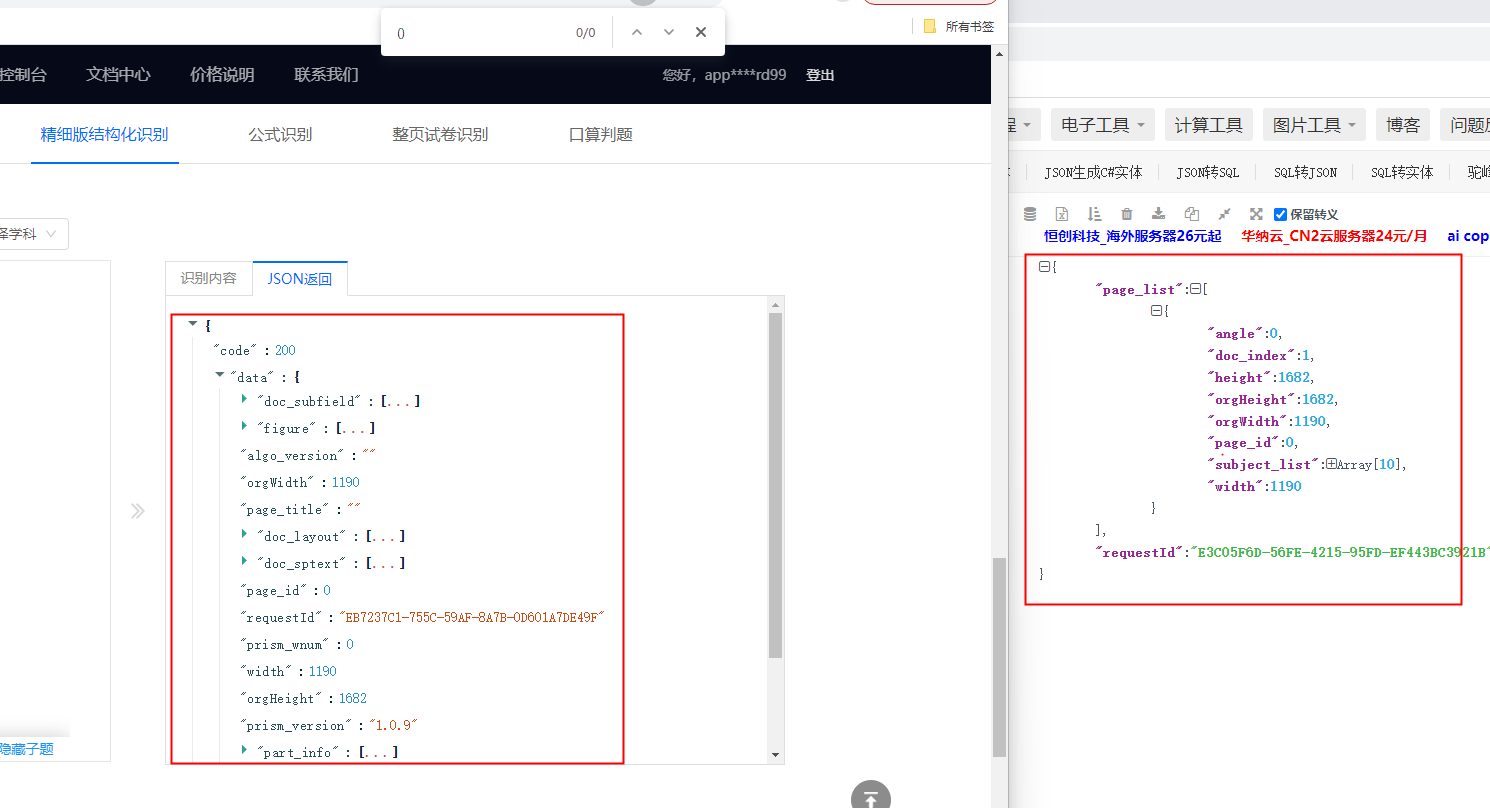Expand the "part_info" array node
The width and height of the screenshot is (1490, 808).
click(245, 749)
